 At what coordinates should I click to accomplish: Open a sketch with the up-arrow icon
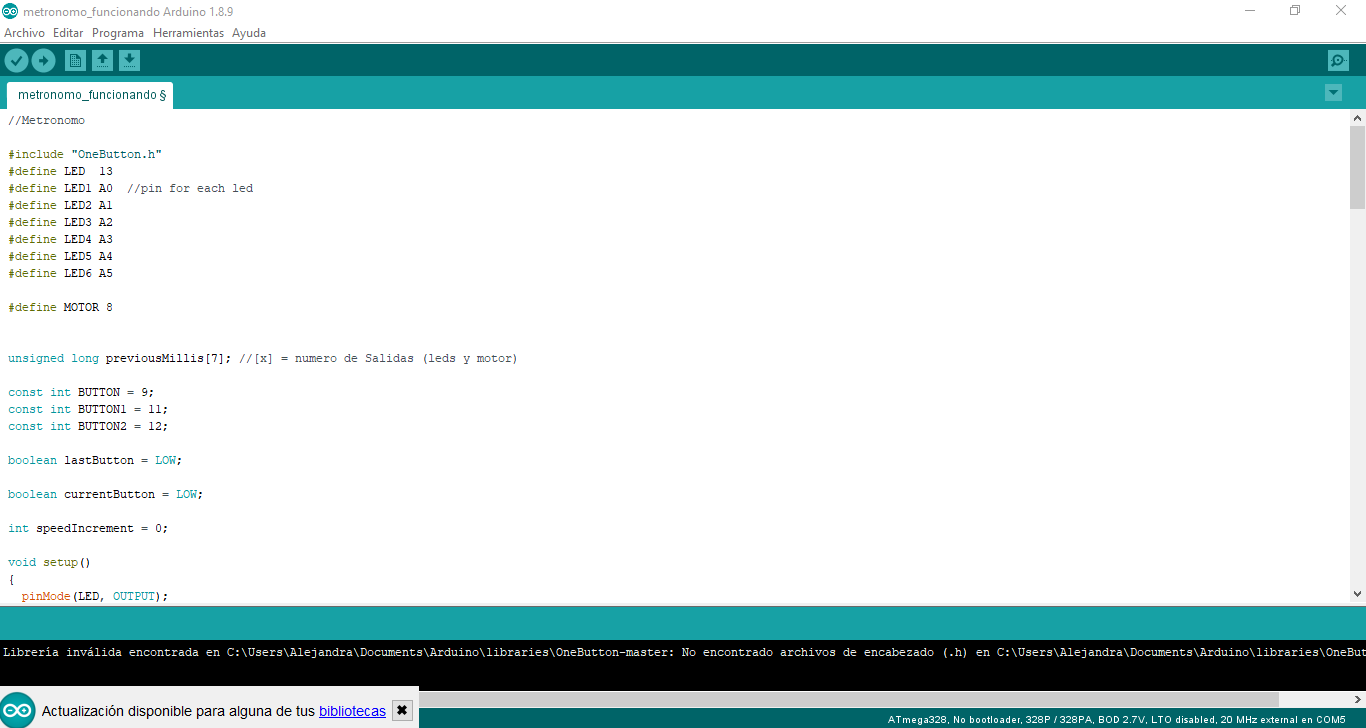click(102, 61)
